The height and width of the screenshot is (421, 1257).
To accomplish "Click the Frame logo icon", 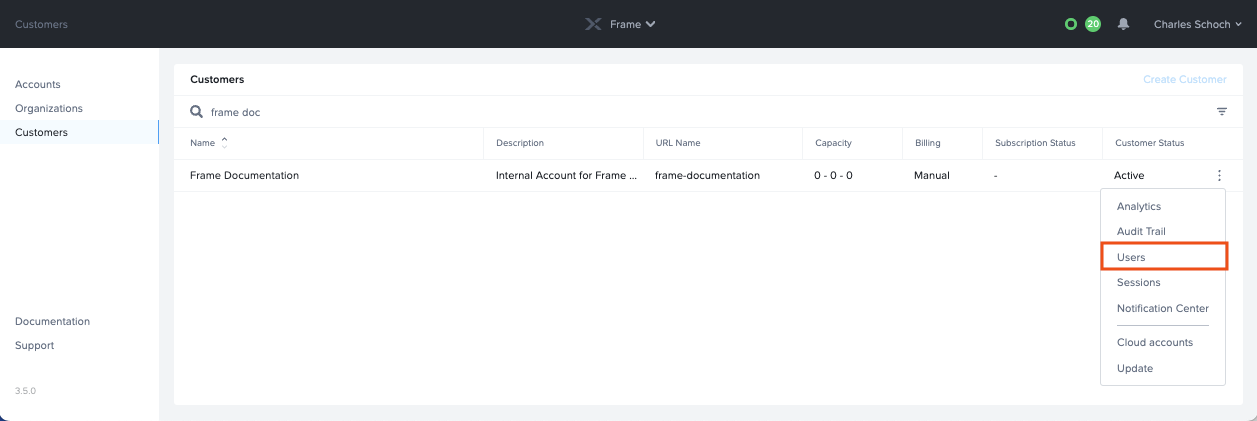I will pos(594,24).
